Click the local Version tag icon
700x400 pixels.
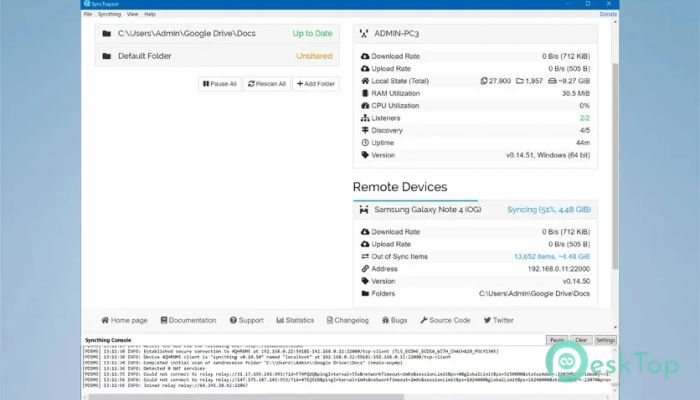point(365,155)
